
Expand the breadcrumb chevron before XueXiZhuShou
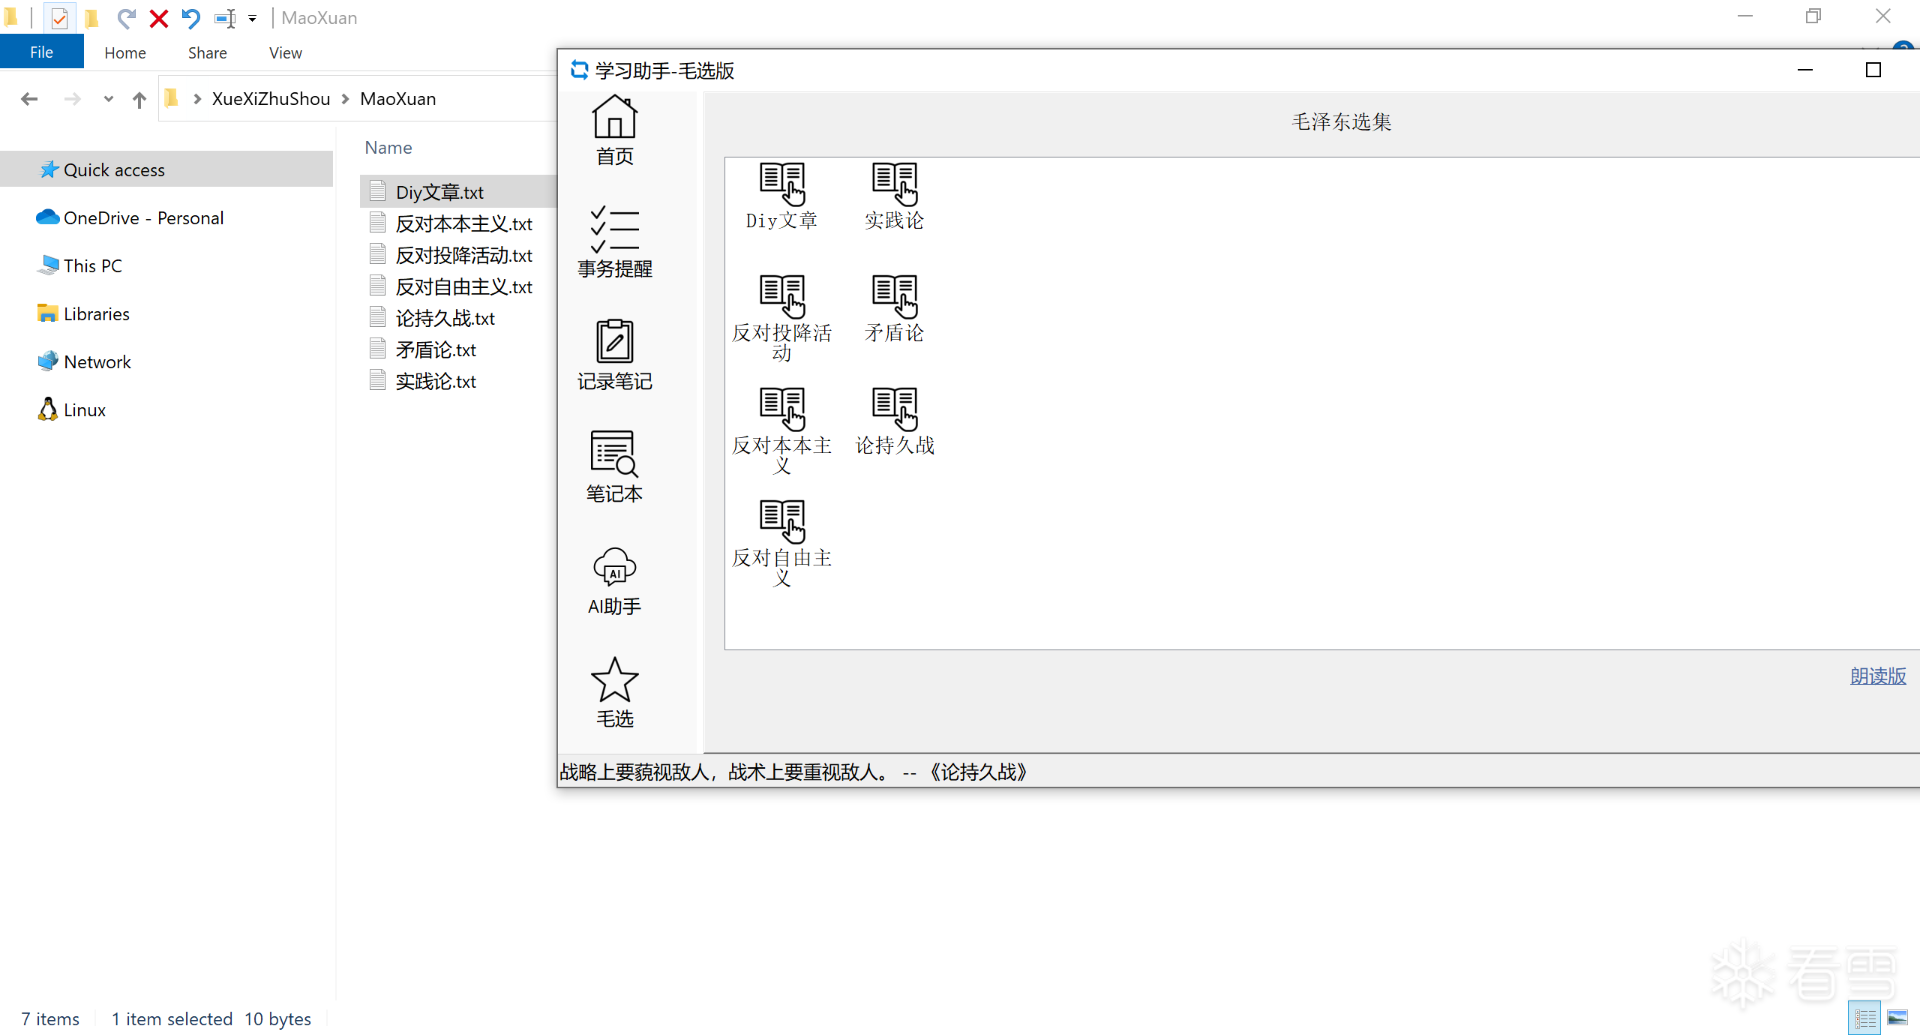tap(197, 99)
